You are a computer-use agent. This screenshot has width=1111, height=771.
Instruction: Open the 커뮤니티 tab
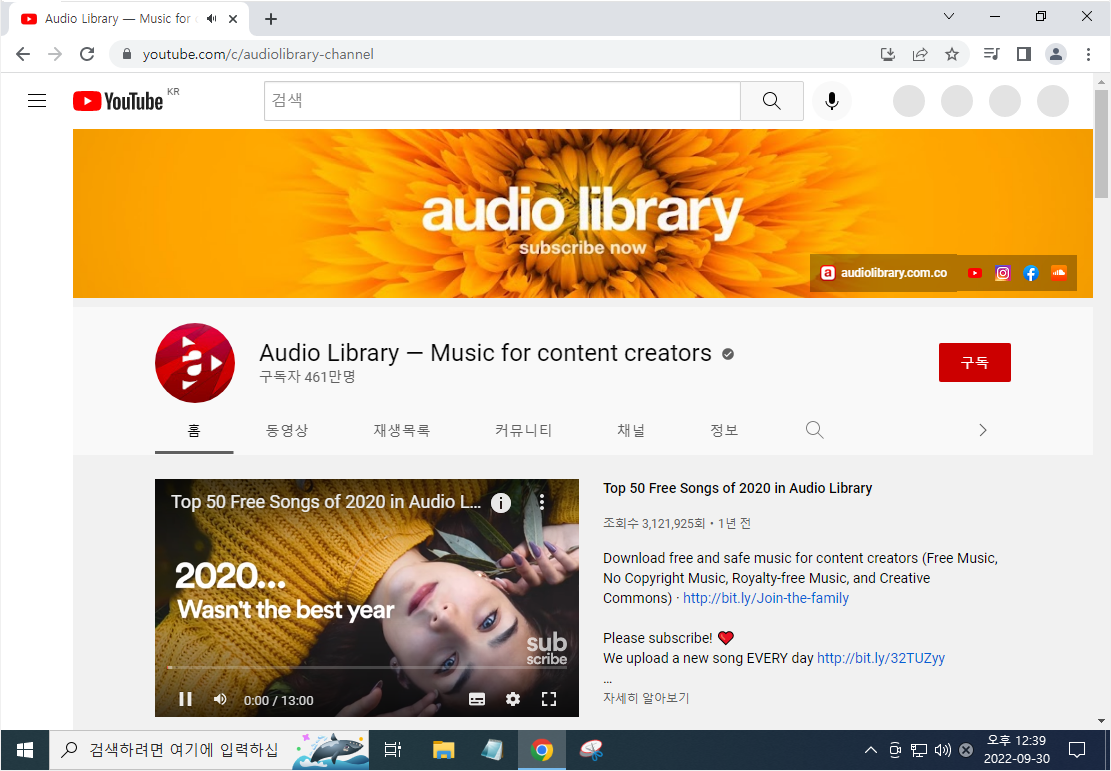(524, 430)
